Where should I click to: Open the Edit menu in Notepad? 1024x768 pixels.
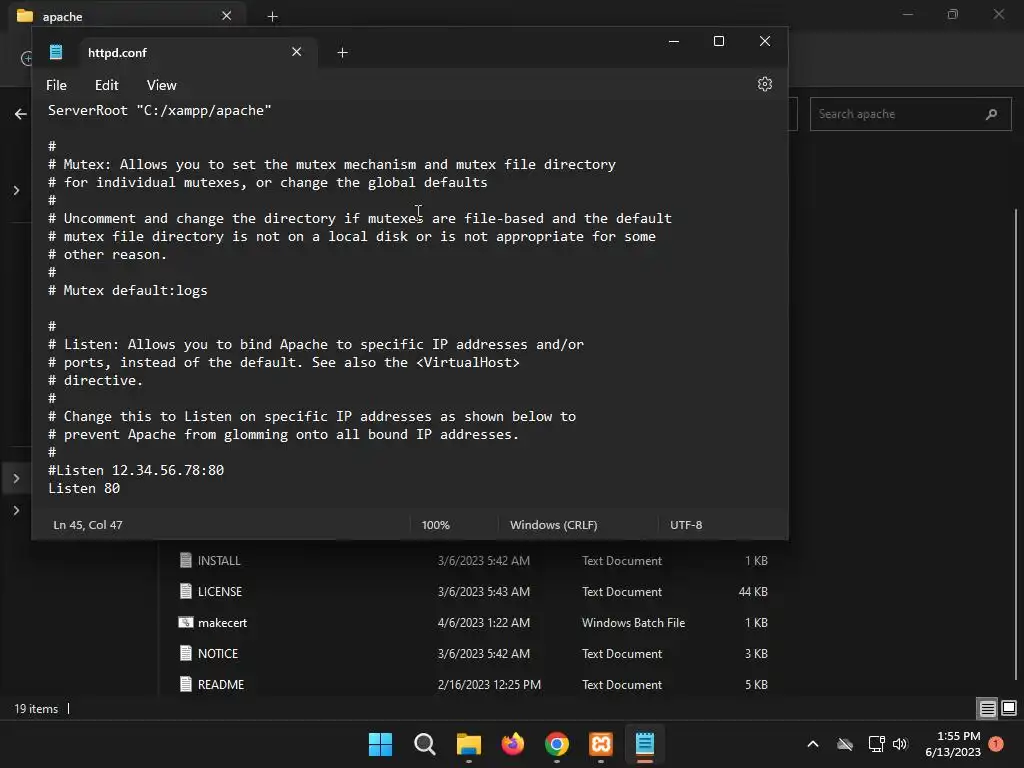pos(106,86)
